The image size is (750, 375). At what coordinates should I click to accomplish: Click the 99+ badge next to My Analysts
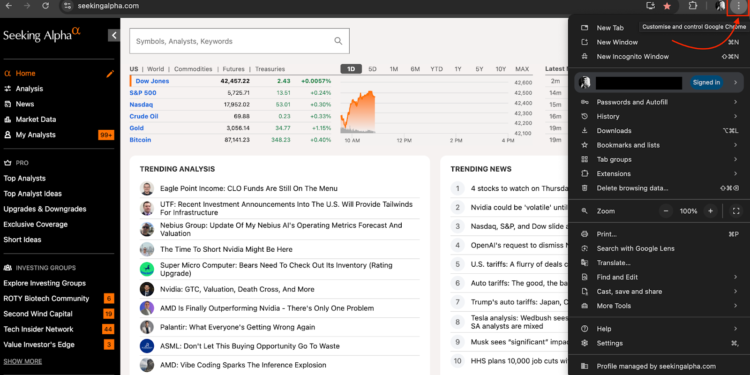click(x=106, y=135)
